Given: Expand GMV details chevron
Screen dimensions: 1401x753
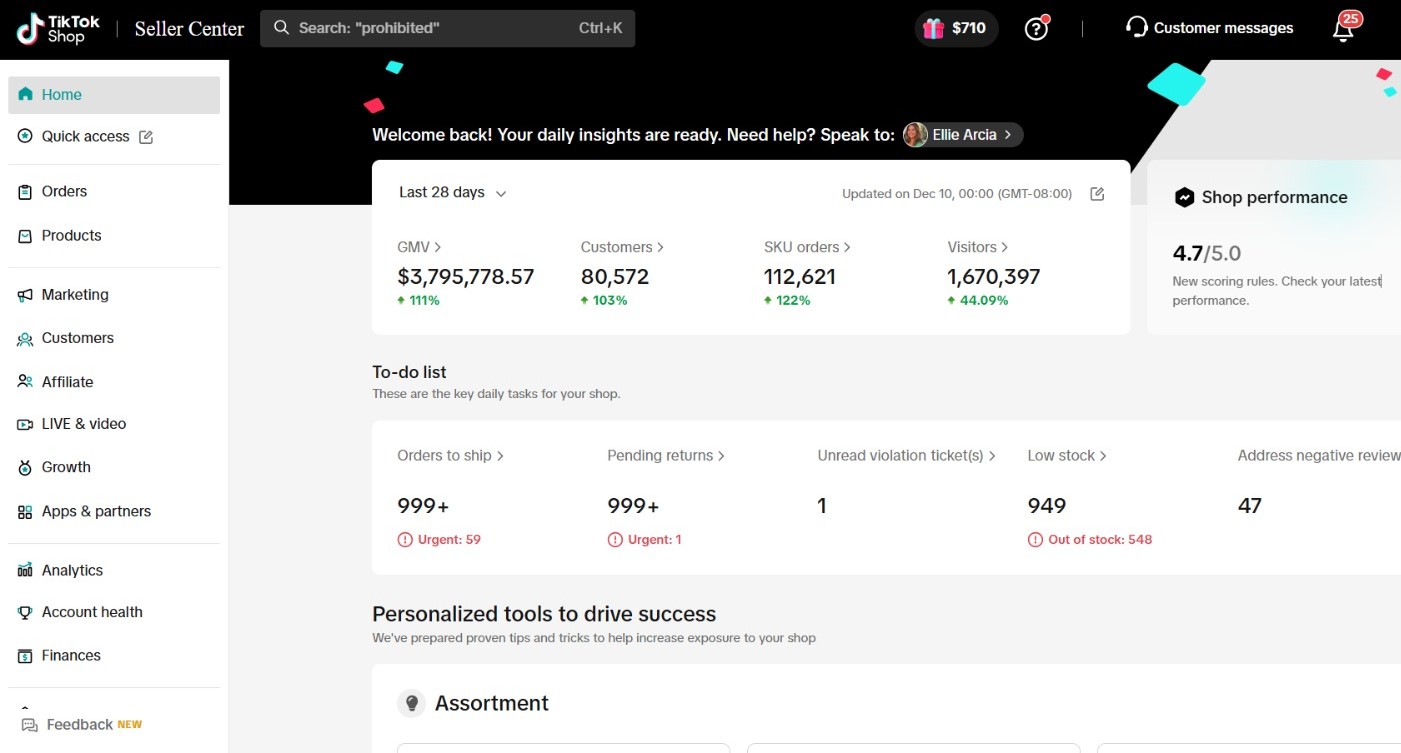Looking at the screenshot, I should coord(438,247).
